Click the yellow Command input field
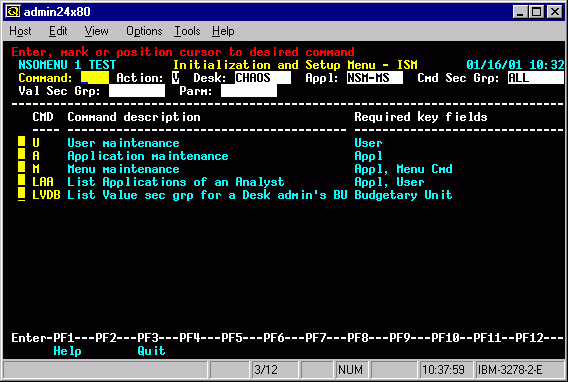568x382 pixels. point(95,78)
